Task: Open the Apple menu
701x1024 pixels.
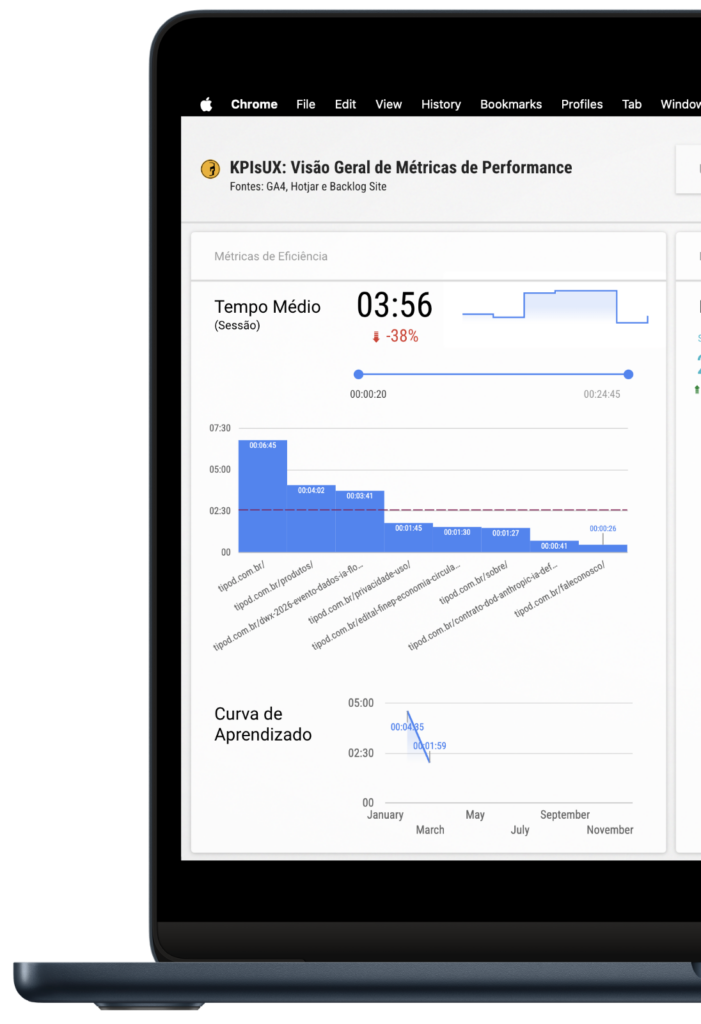Action: coord(206,104)
